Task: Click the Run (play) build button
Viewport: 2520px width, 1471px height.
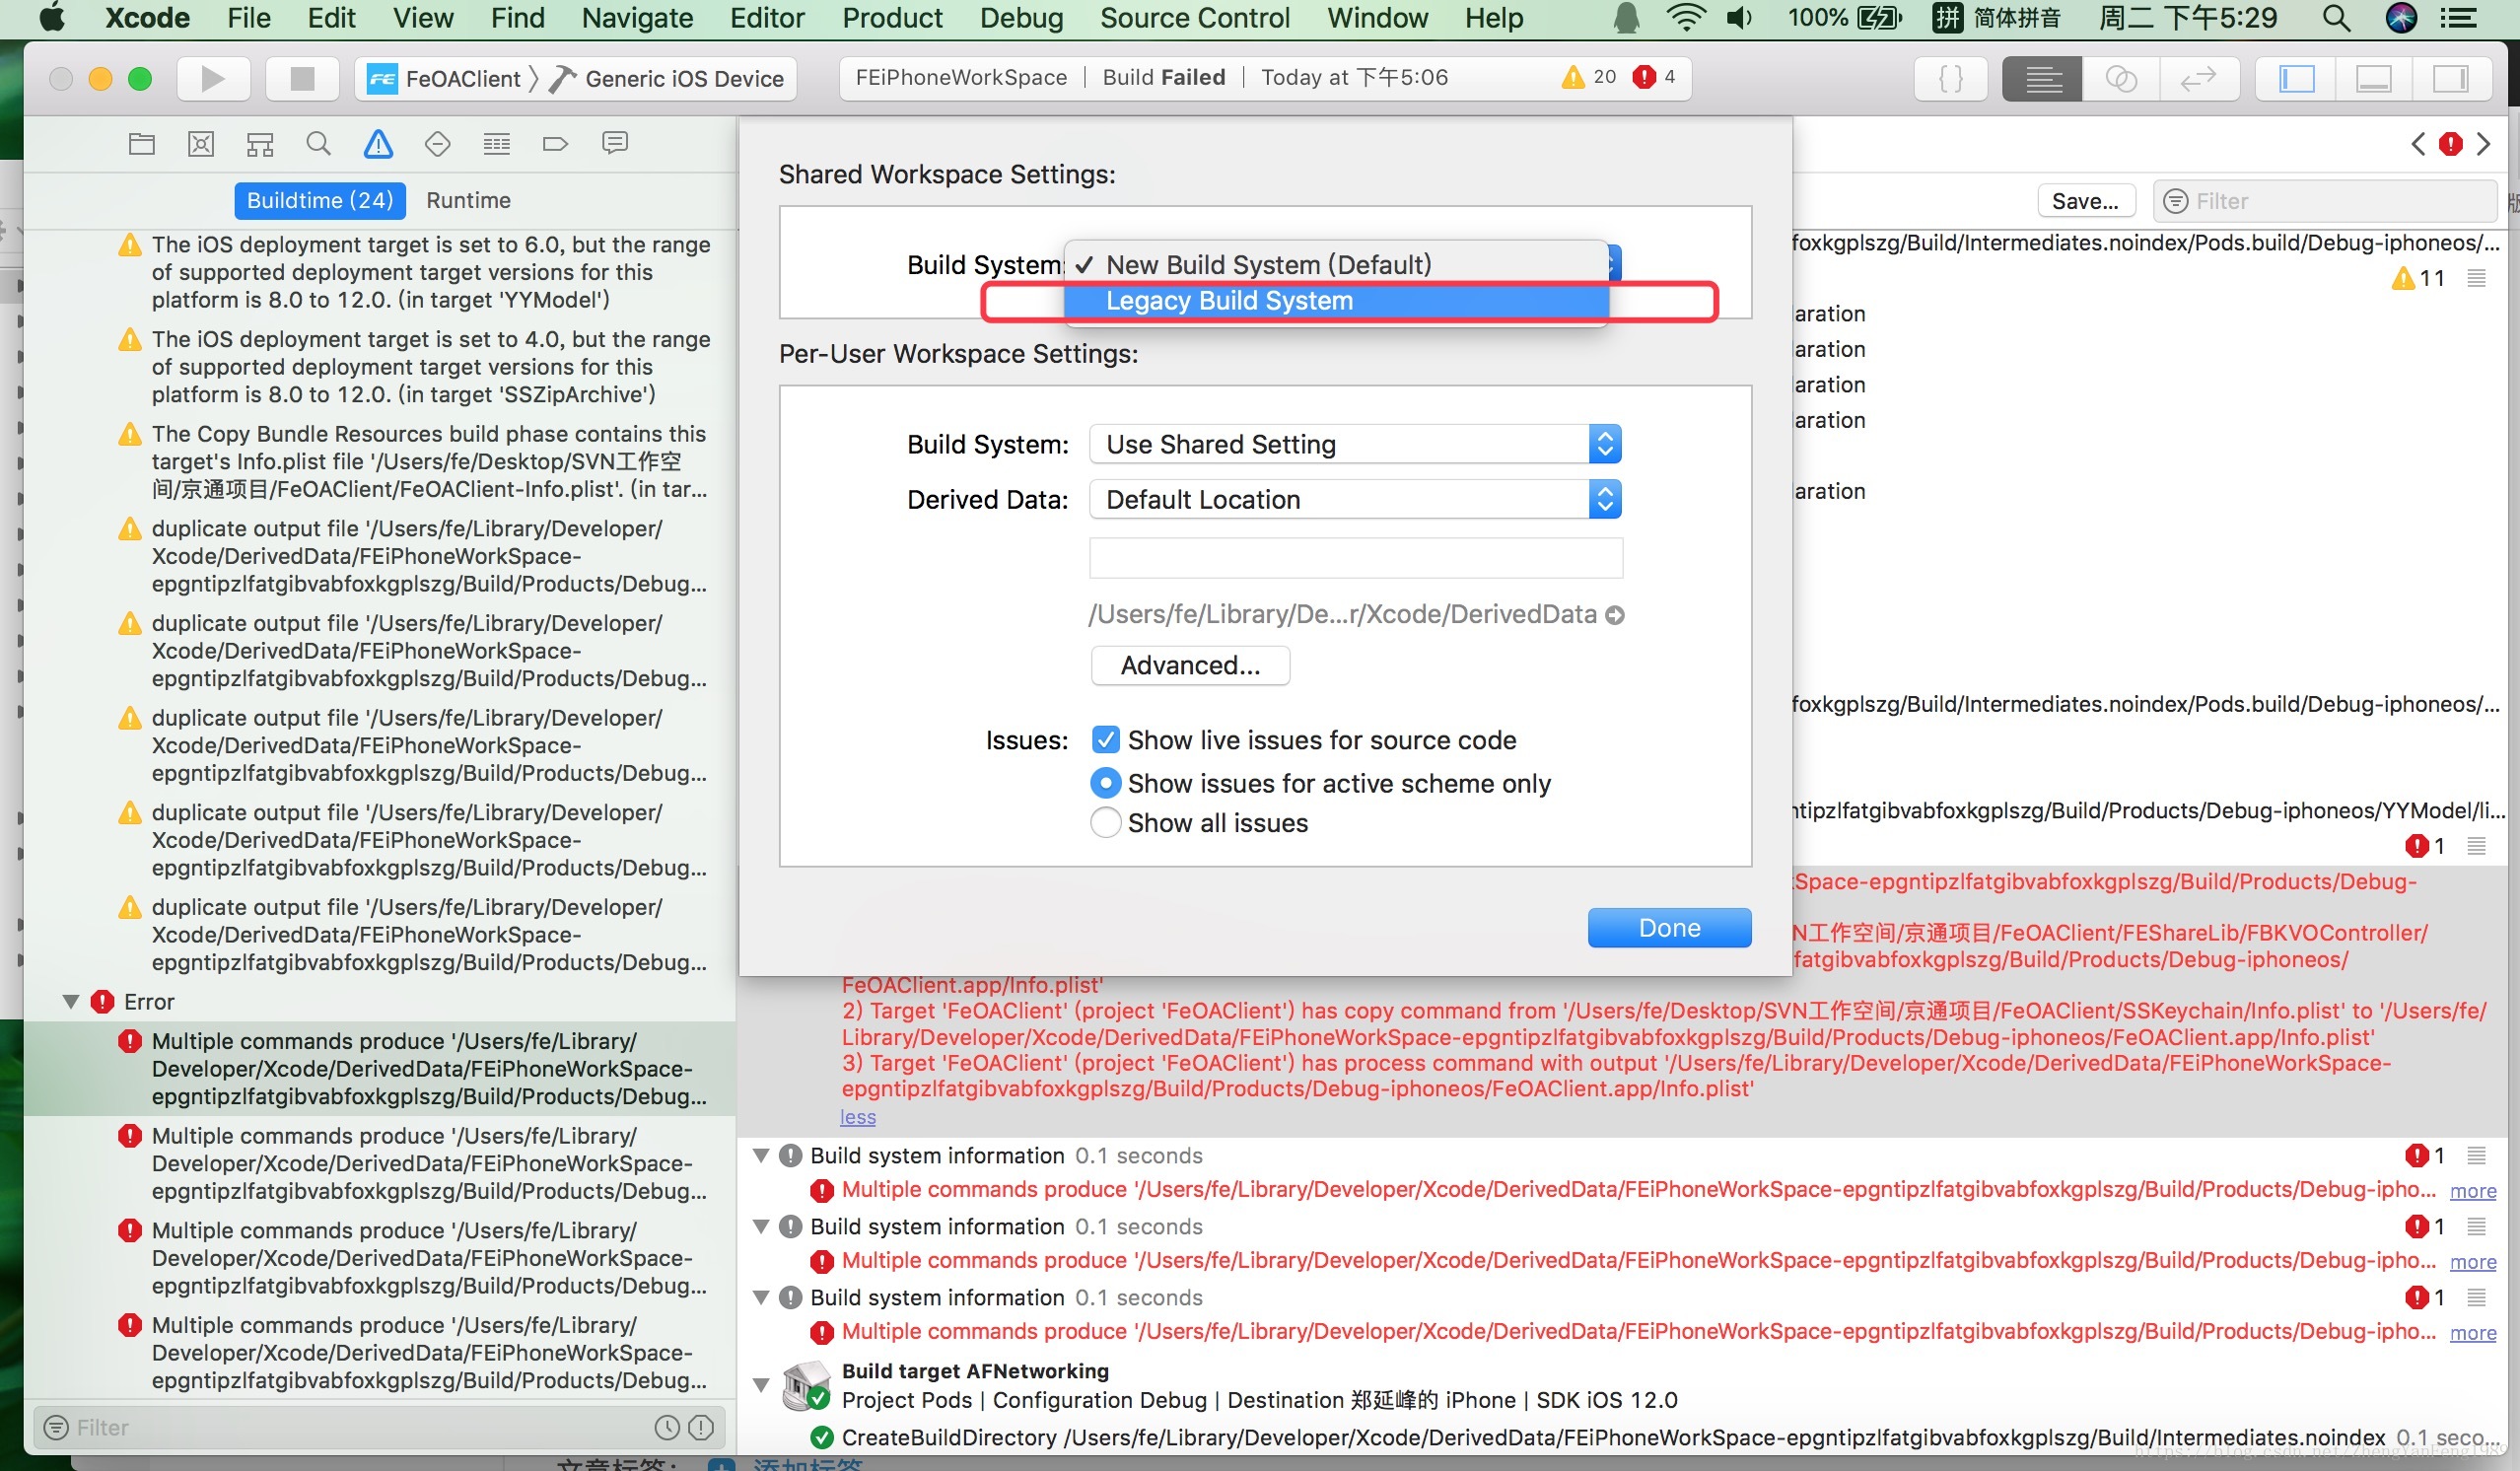Action: click(212, 78)
